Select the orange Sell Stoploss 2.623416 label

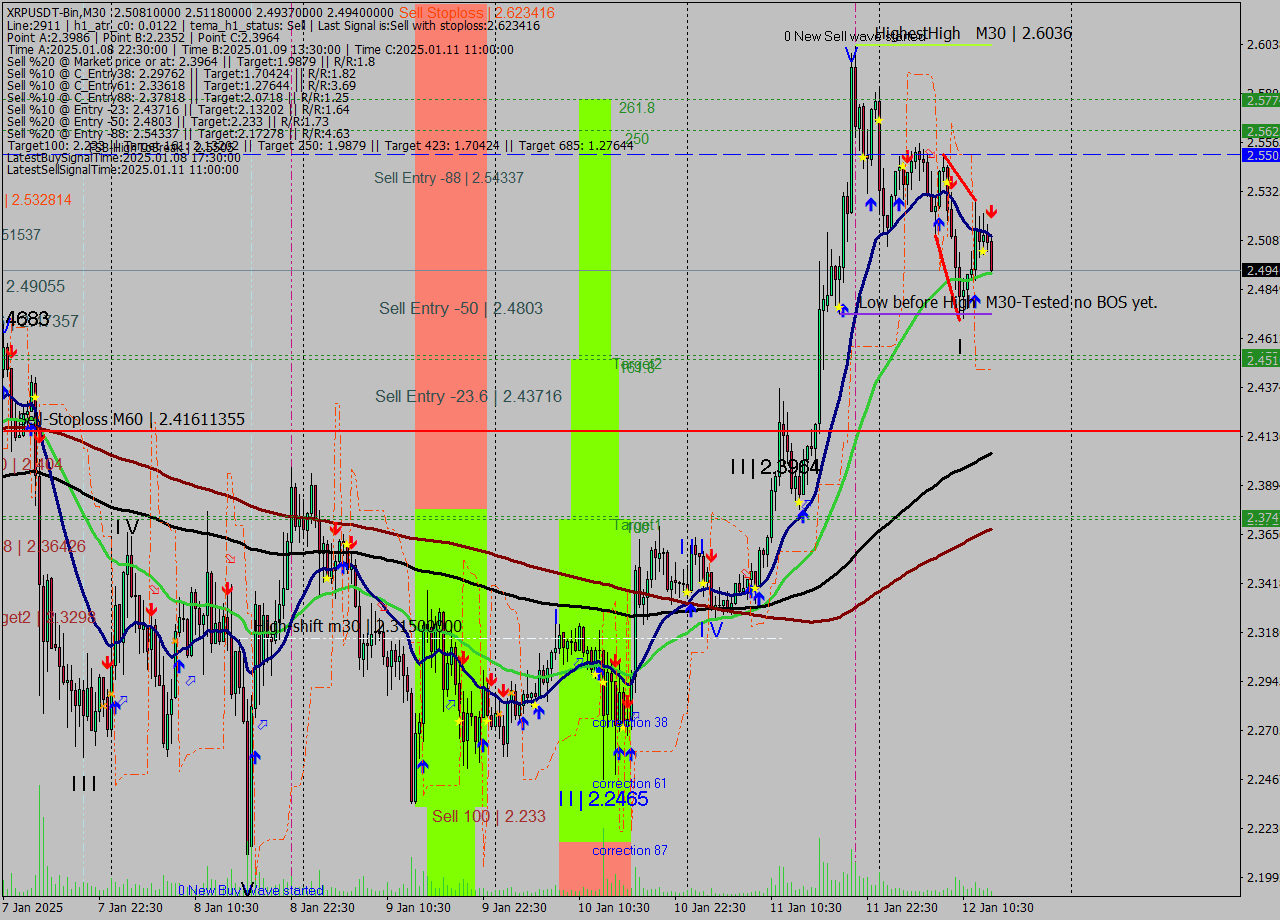tap(476, 12)
